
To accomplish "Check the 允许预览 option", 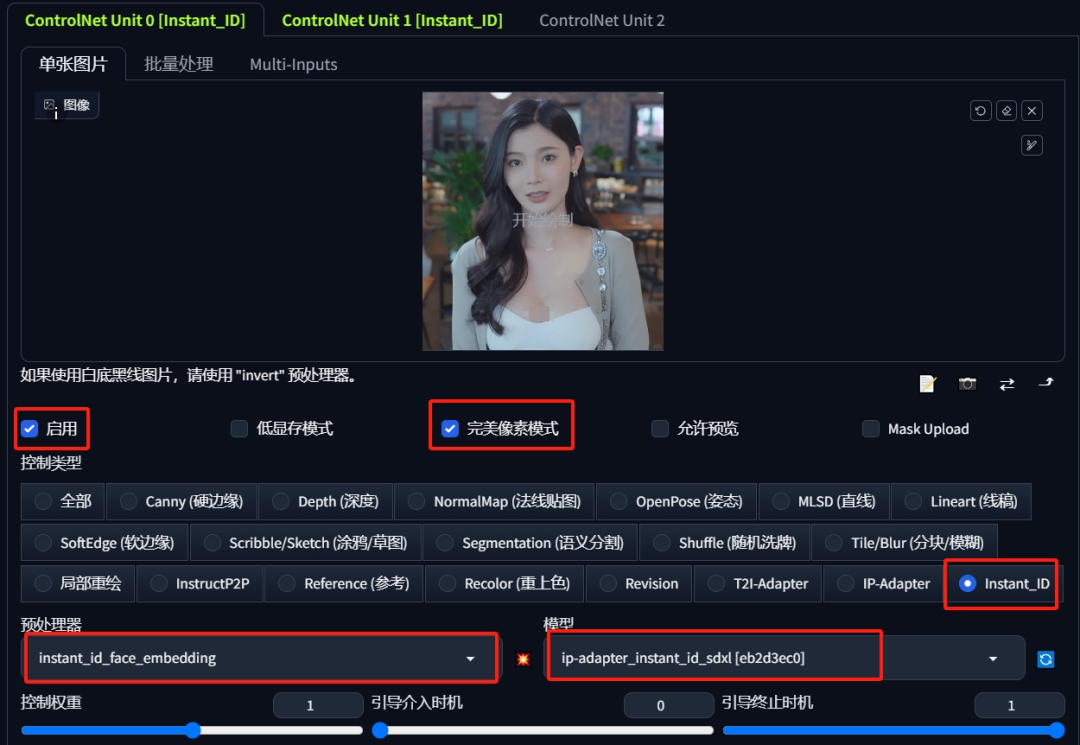I will pyautogui.click(x=660, y=429).
